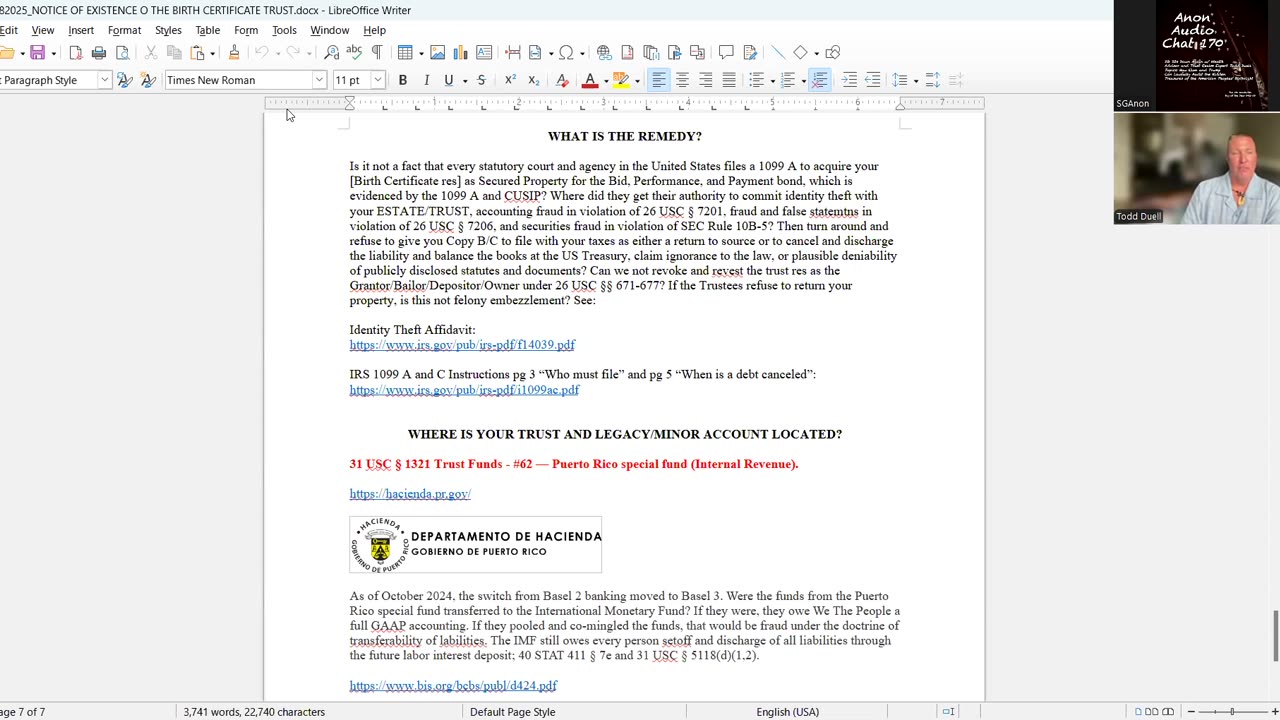1280x720 pixels.
Task: Toggle track changes recording
Action: pyautogui.click(x=749, y=53)
